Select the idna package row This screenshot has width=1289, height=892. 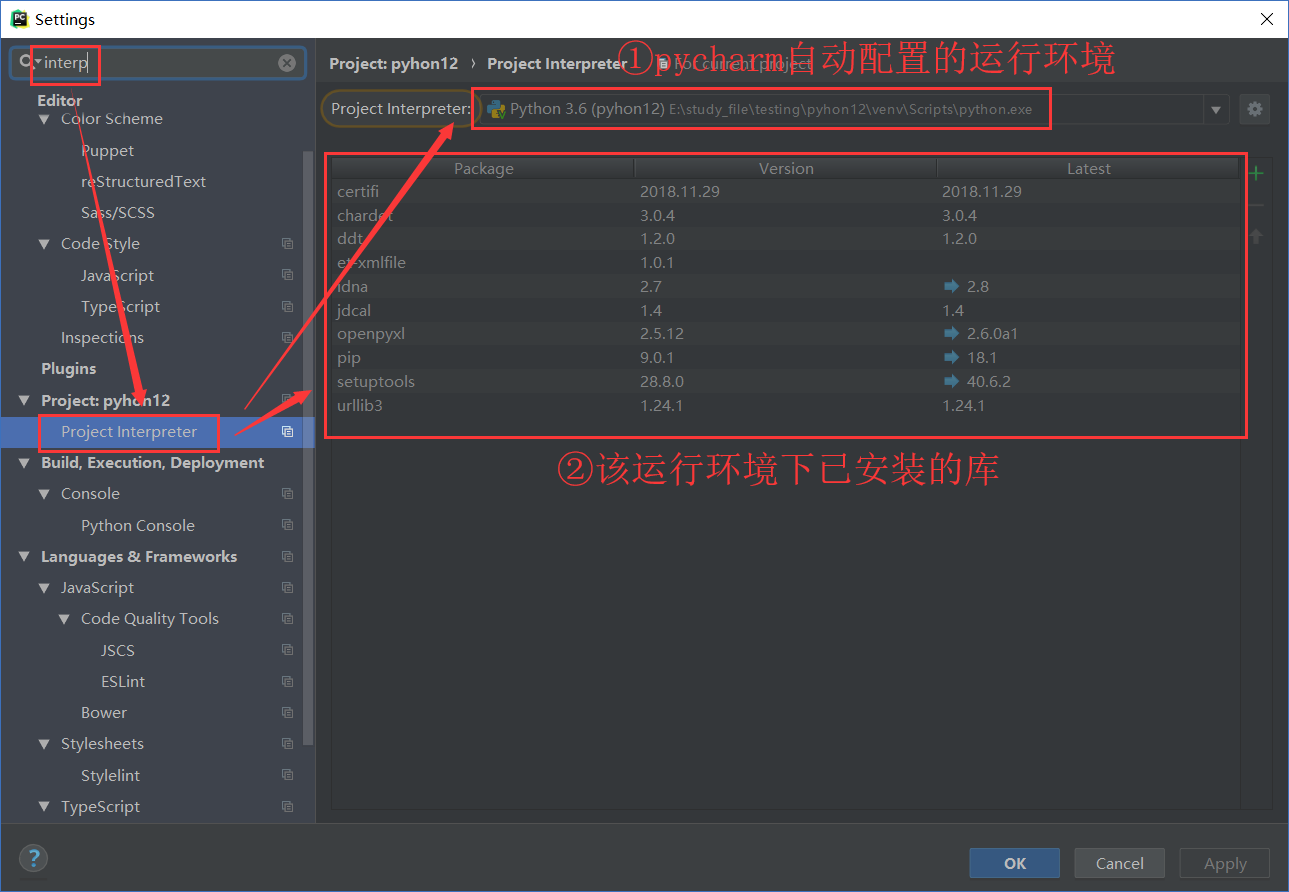pos(786,286)
